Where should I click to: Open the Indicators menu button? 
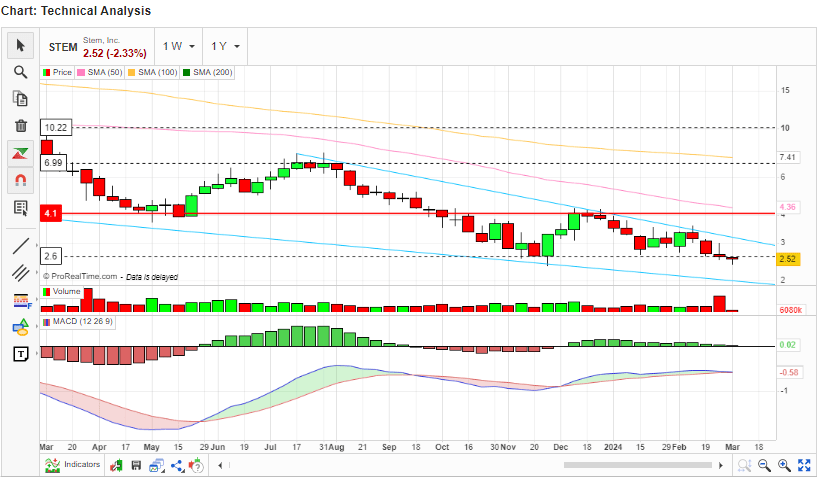[72, 464]
